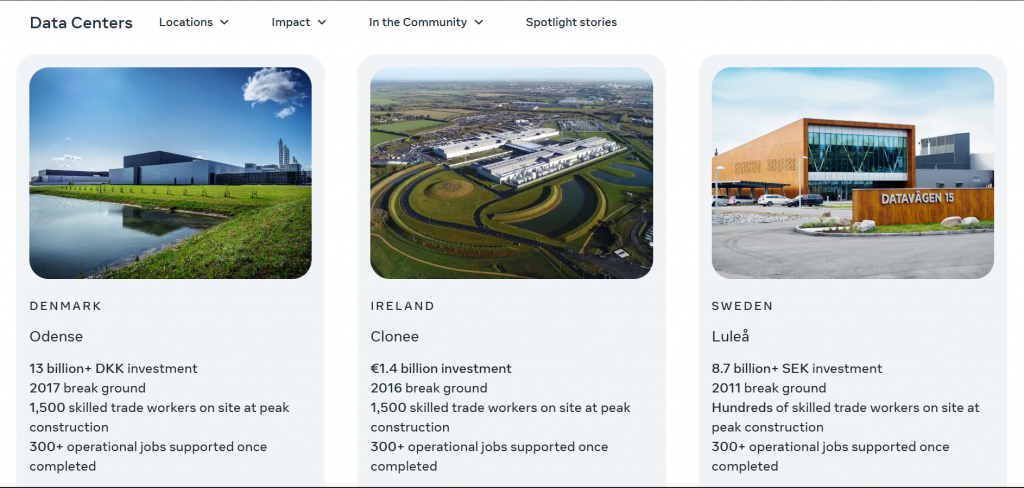Open the Clonee location heading
The width and height of the screenshot is (1024, 488).
[395, 336]
